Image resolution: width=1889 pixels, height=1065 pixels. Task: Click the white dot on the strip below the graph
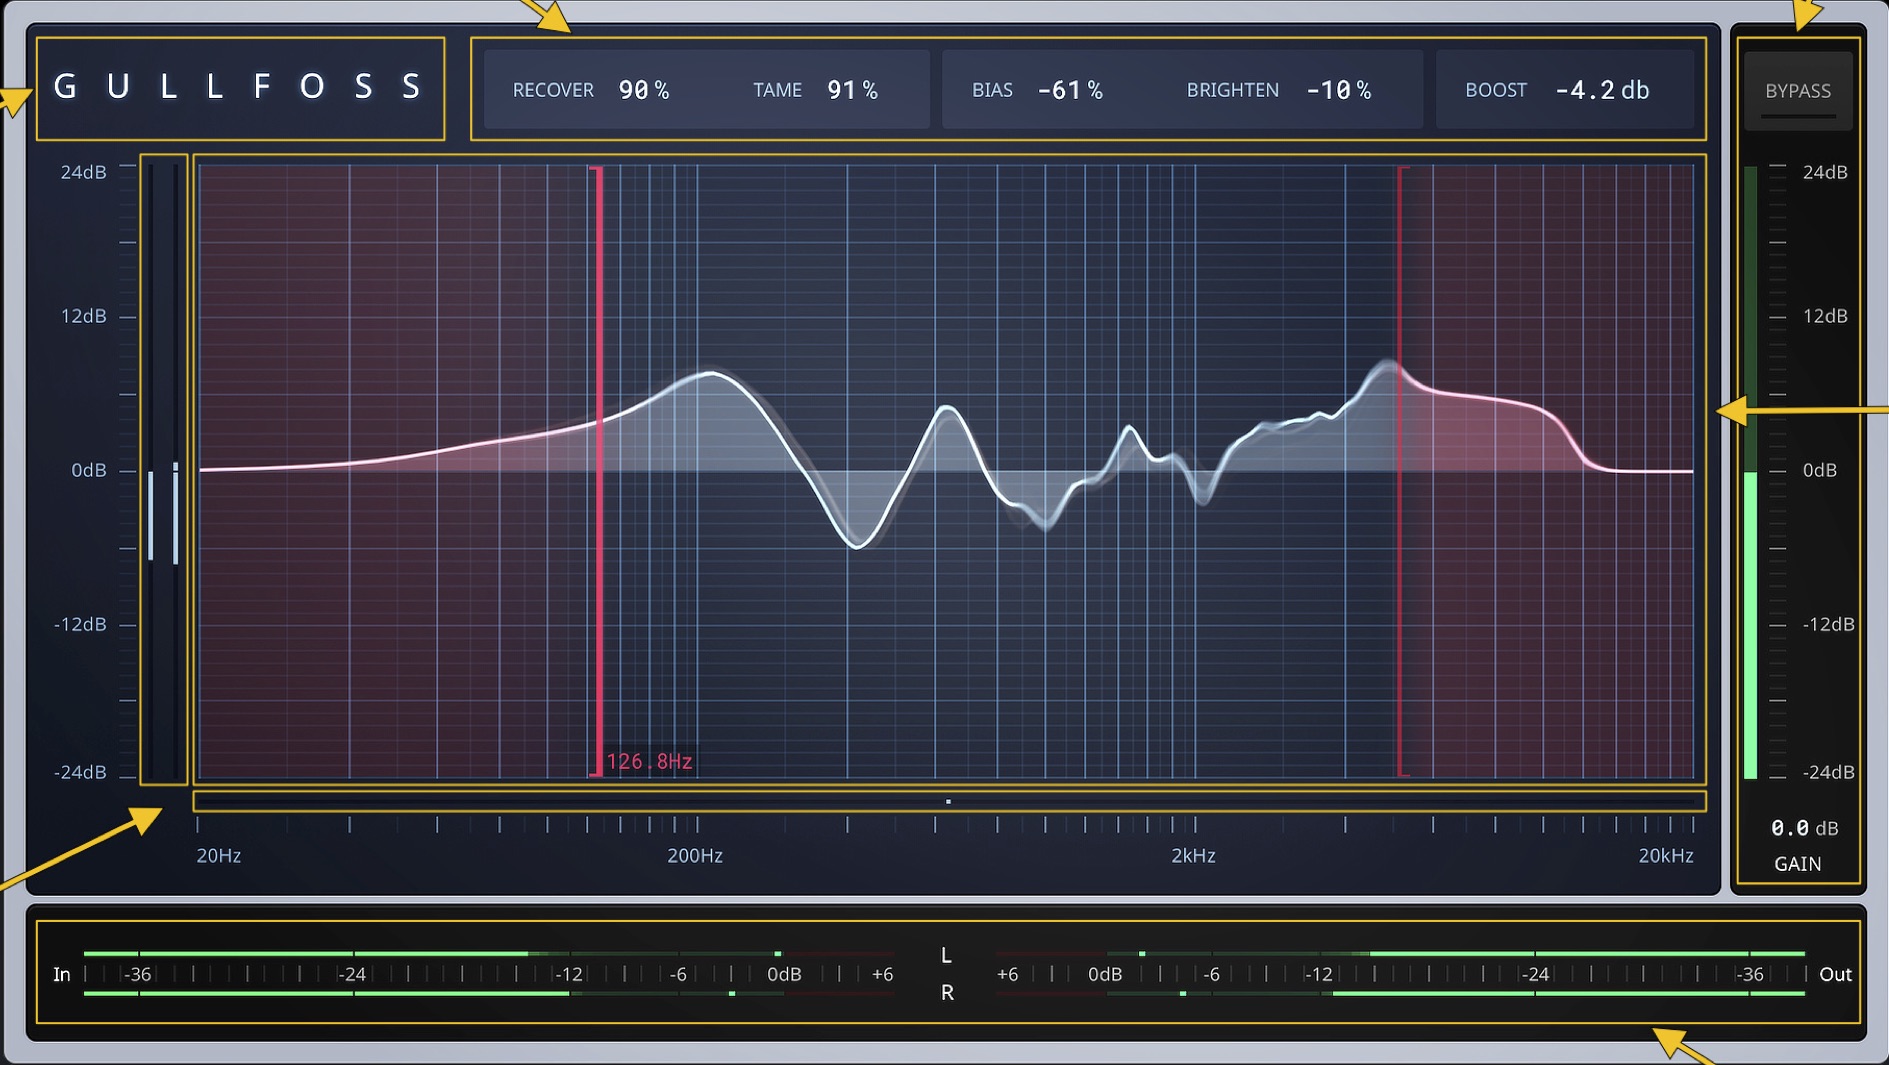948,801
